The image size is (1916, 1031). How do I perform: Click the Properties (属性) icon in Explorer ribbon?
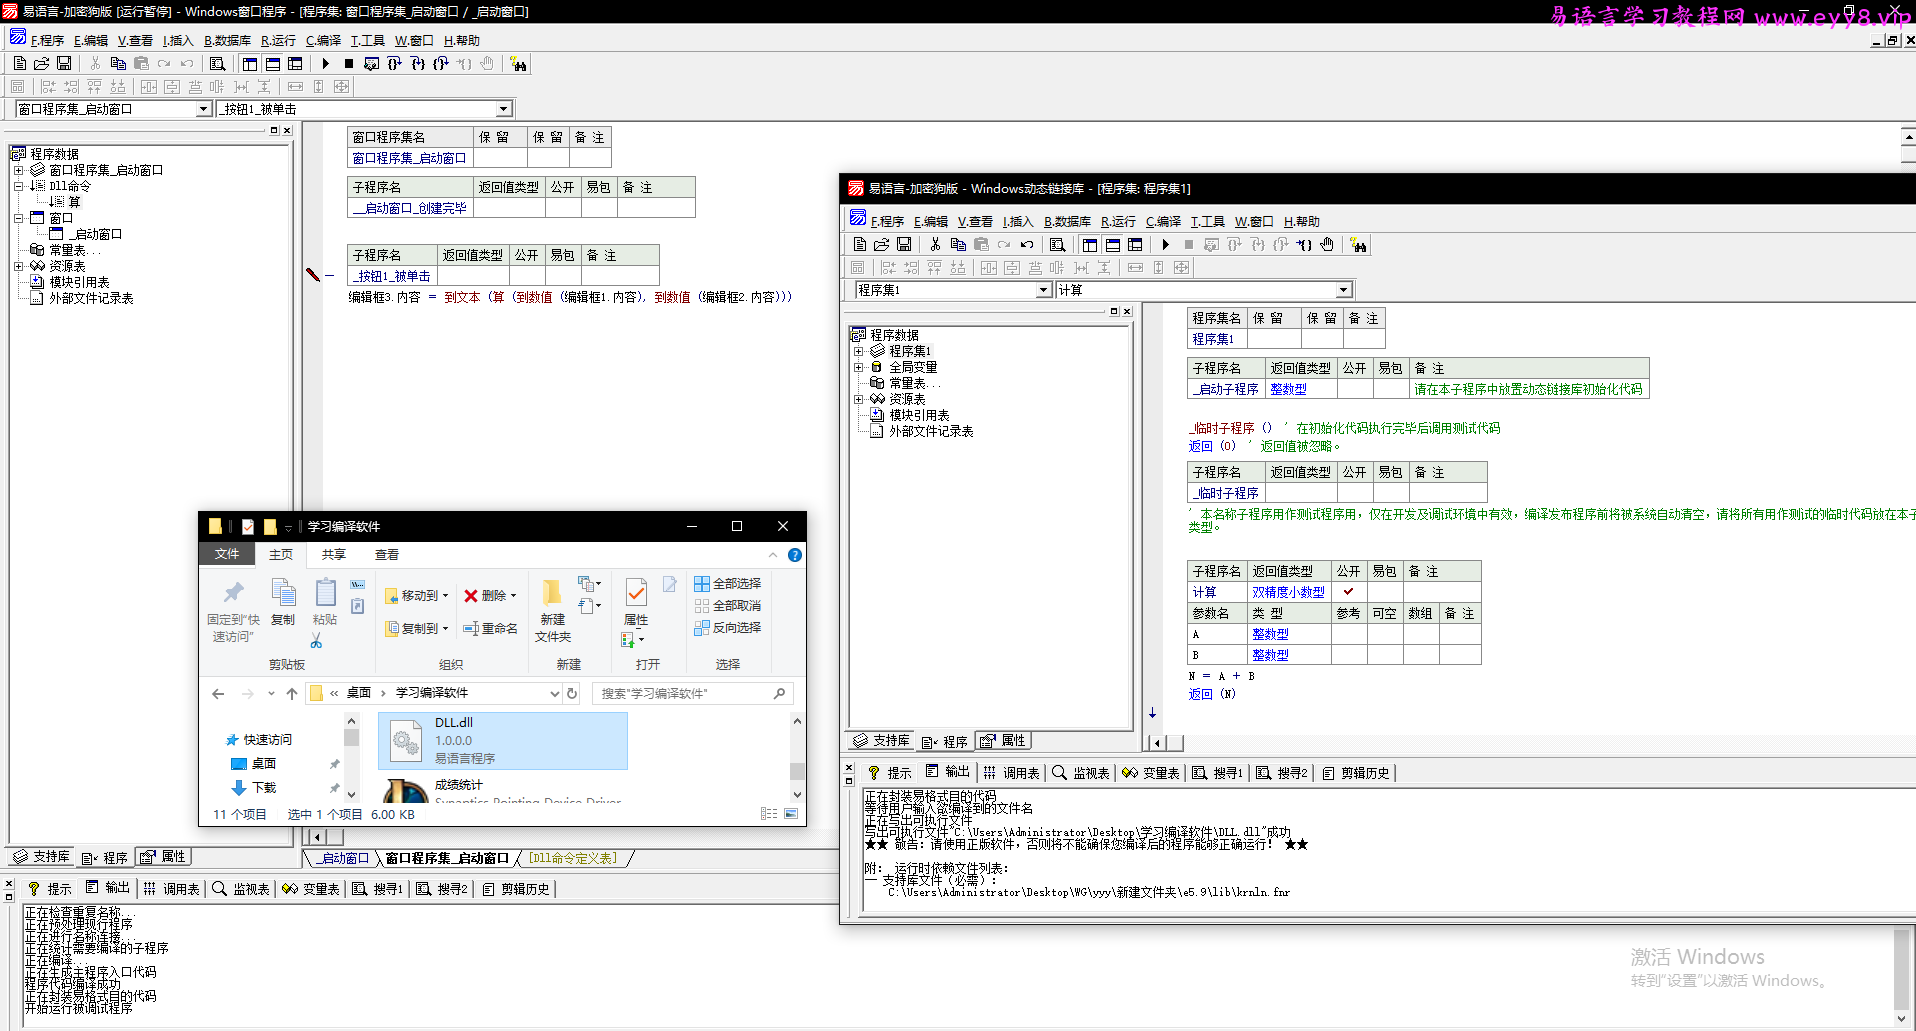pos(636,601)
